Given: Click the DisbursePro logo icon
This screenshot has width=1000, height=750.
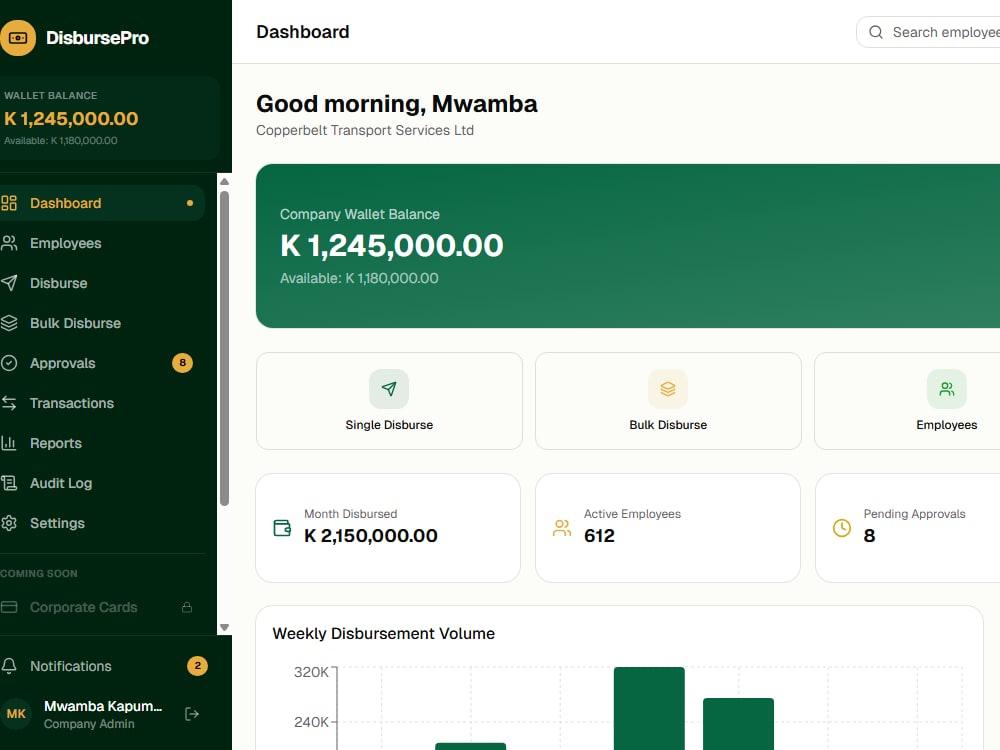Looking at the screenshot, I should [x=17, y=38].
